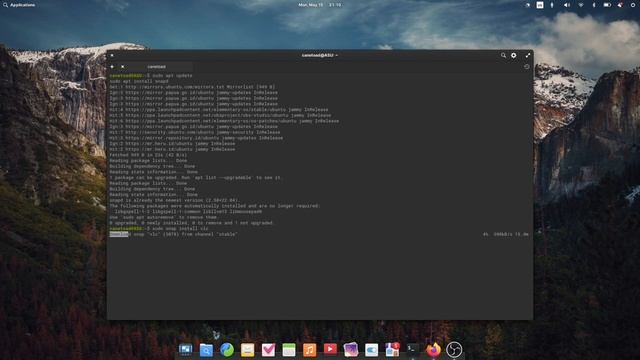Image resolution: width=640 pixels, height=360 pixels.
Task: Open the session power indicator
Action: tap(633, 5)
